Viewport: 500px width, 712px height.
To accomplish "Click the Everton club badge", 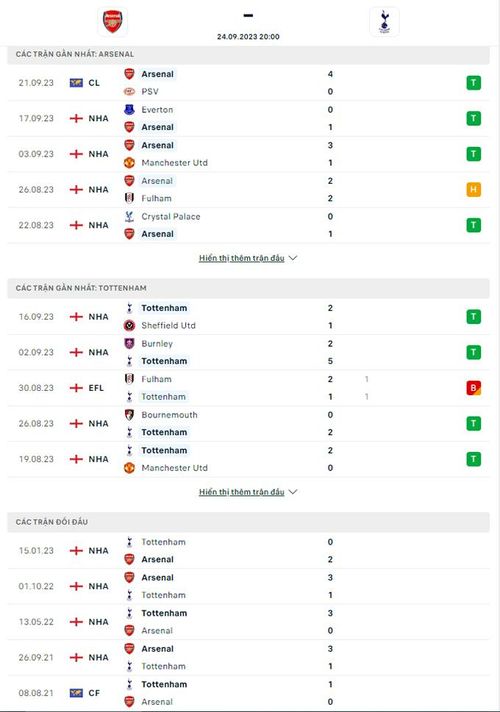I will click(x=129, y=109).
